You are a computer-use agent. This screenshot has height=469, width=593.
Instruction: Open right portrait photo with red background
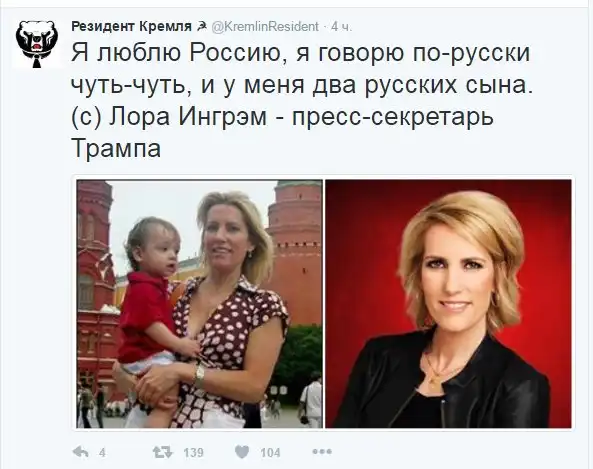(x=449, y=304)
